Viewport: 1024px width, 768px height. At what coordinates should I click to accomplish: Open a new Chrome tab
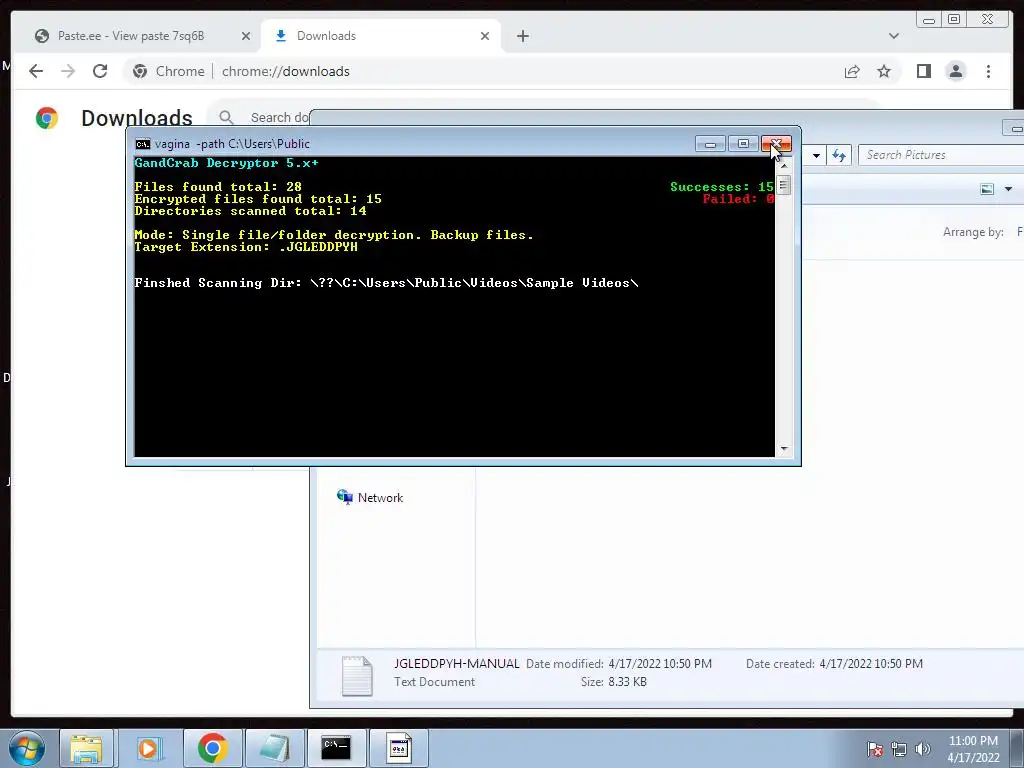coord(522,36)
